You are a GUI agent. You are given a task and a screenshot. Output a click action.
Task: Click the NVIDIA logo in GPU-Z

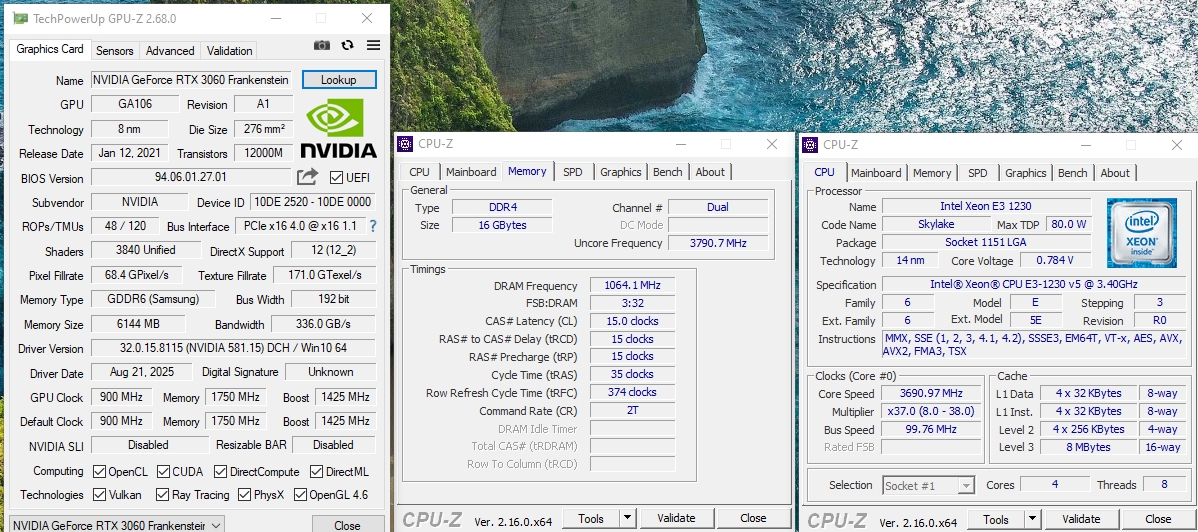point(338,128)
